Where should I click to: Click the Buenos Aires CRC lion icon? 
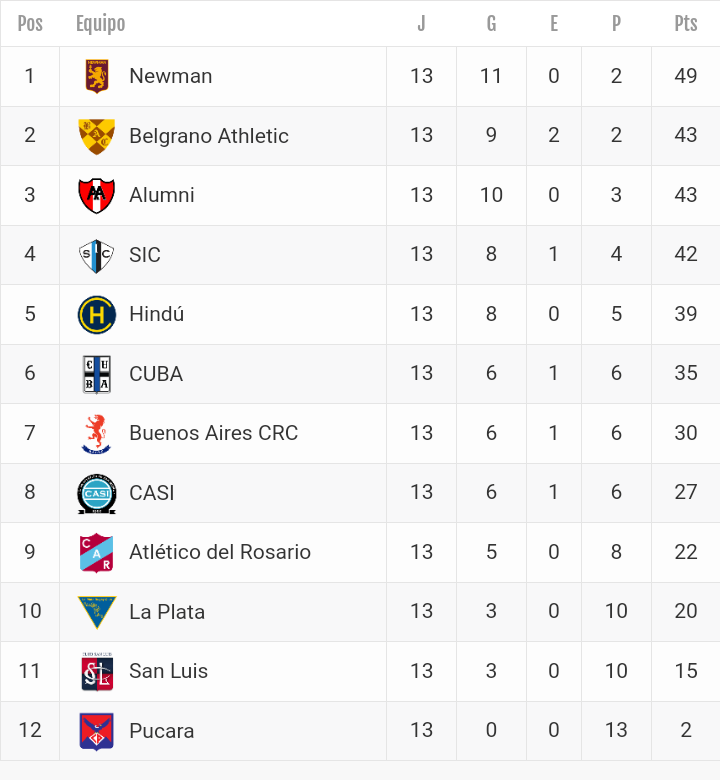point(97,433)
